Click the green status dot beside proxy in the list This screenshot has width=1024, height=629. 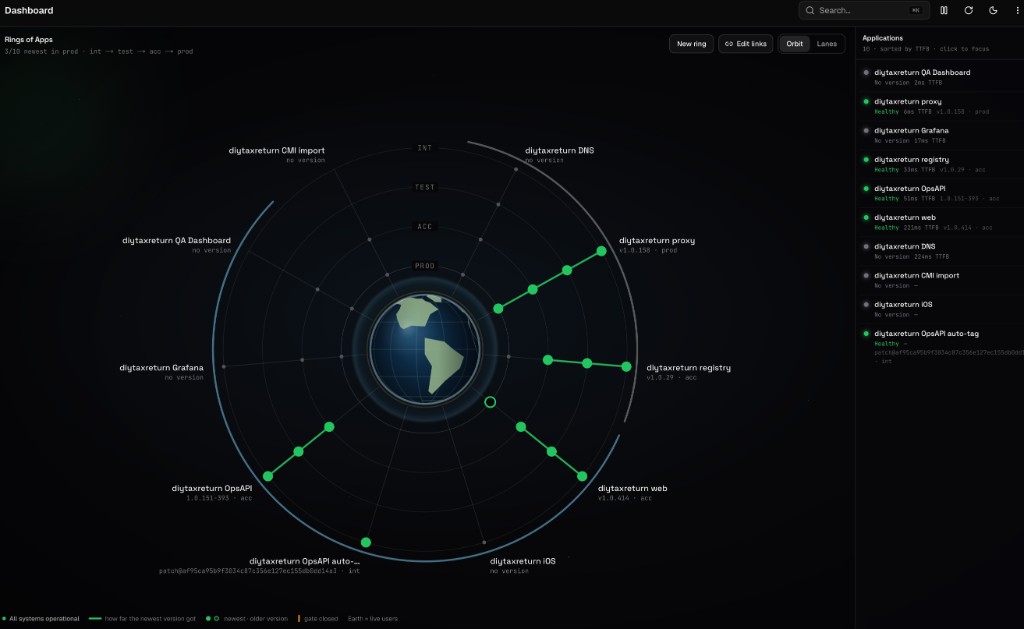pyautogui.click(x=866, y=101)
